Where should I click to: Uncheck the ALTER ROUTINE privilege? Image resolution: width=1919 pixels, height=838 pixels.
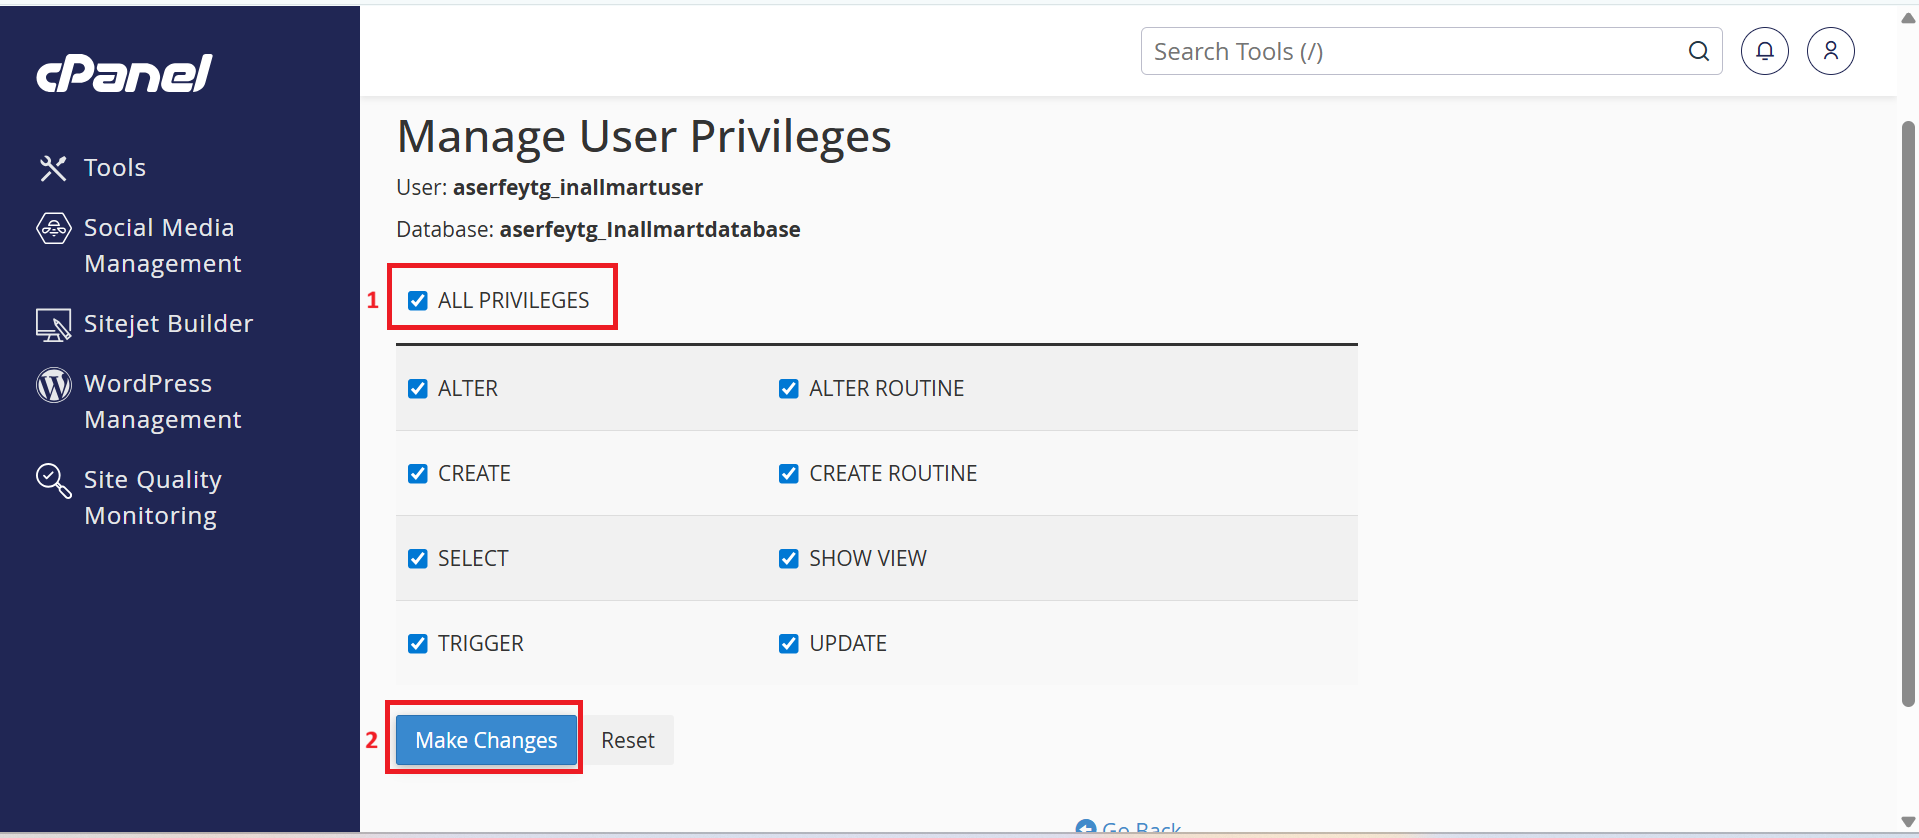(x=789, y=389)
